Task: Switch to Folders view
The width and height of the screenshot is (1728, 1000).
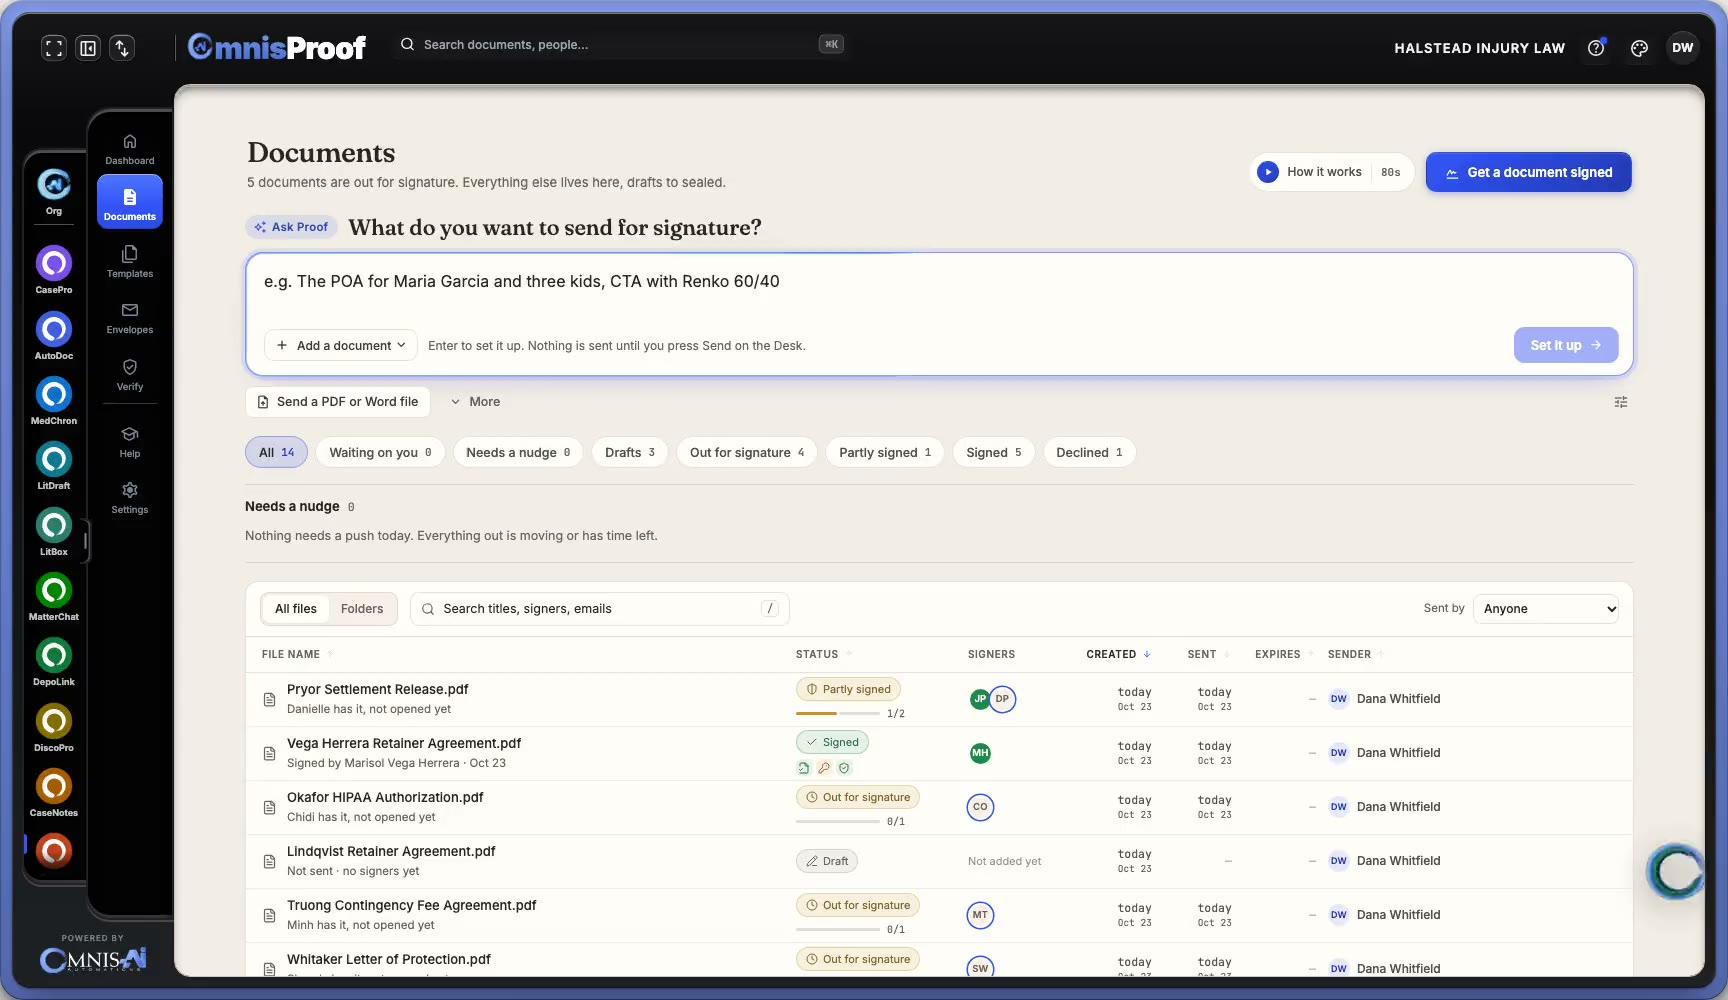Action: [x=362, y=609]
